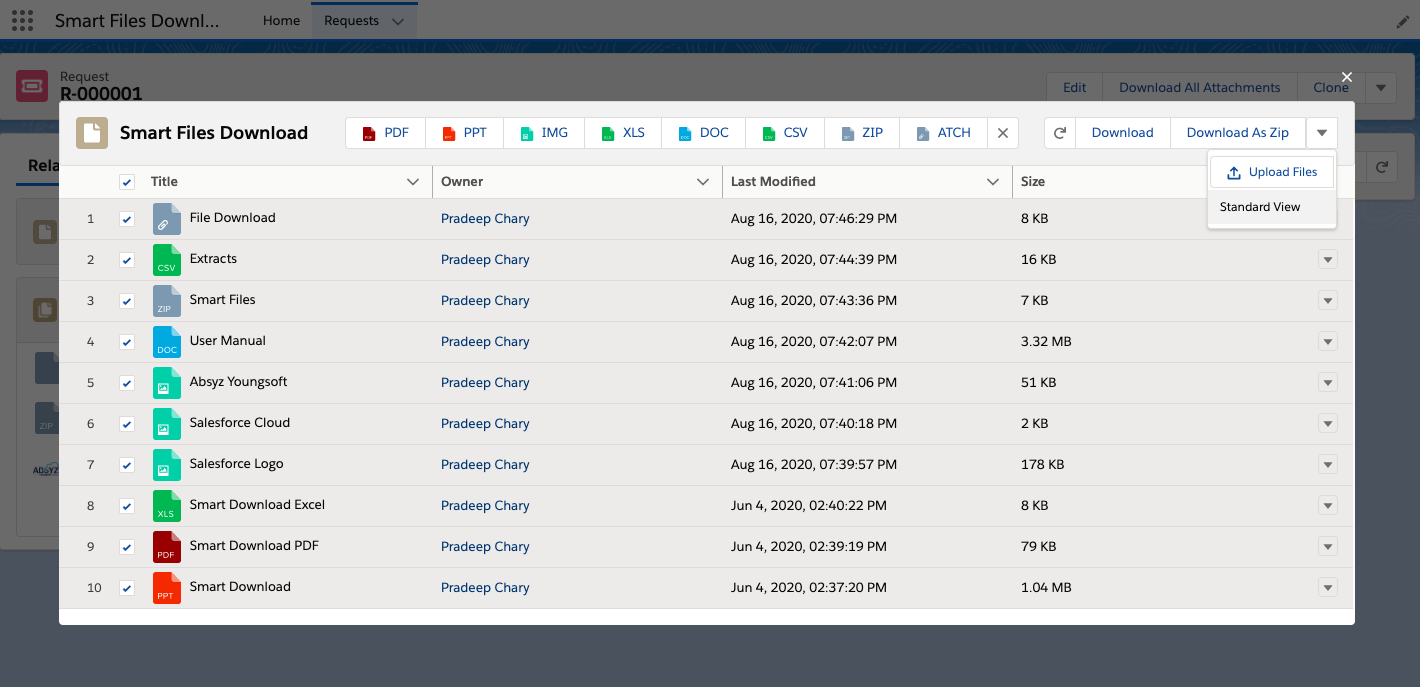
Task: Click the refresh icon in Smart Files Download
Action: [x=1059, y=132]
